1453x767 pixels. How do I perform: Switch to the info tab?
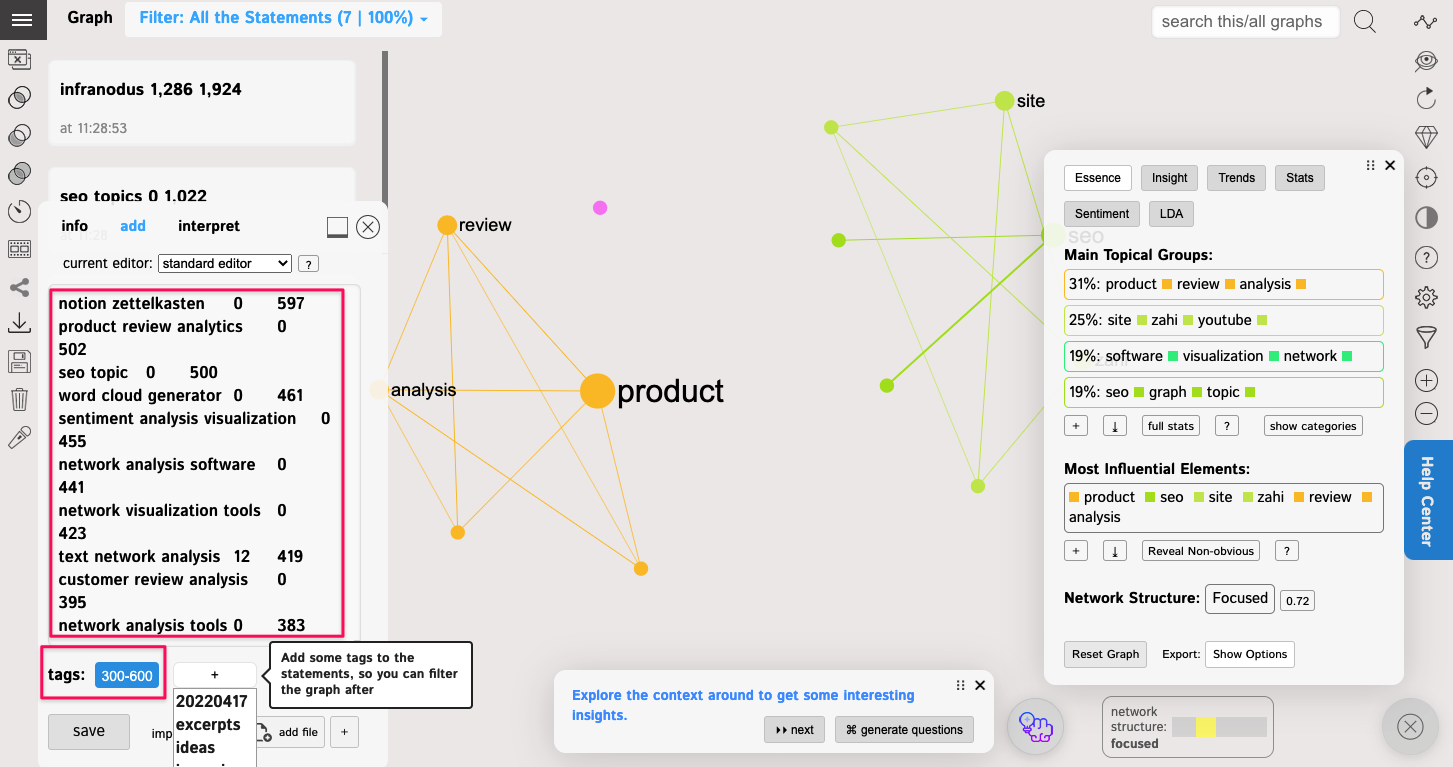pyautogui.click(x=75, y=226)
